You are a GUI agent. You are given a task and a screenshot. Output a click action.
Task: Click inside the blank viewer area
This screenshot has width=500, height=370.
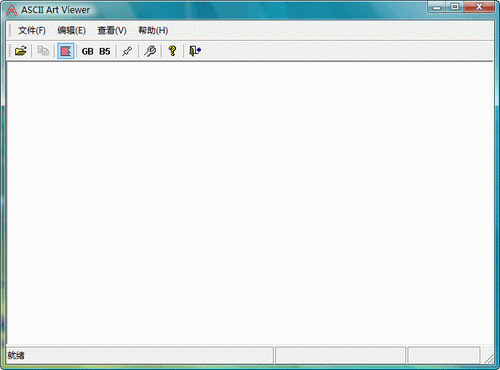pyautogui.click(x=250, y=203)
